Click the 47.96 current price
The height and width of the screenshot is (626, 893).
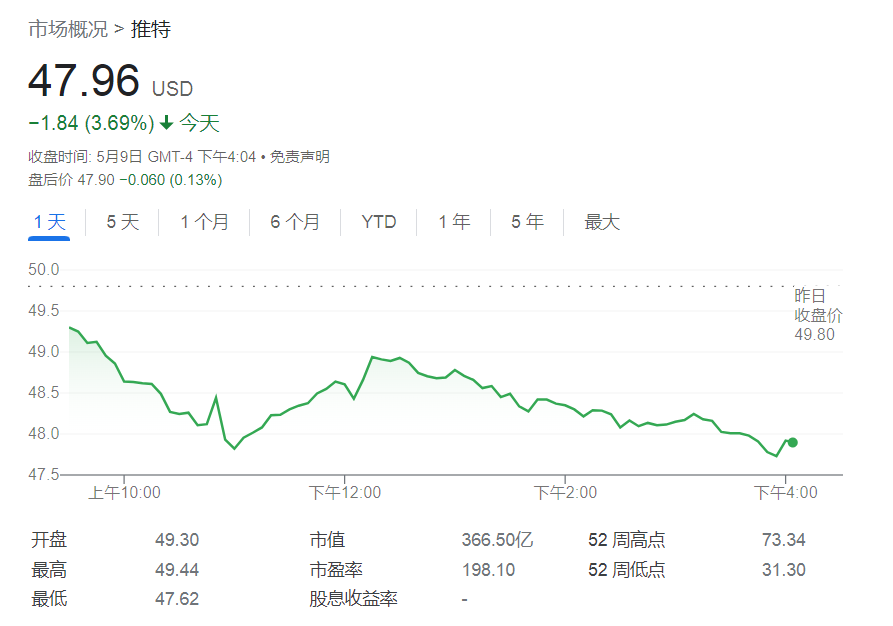click(84, 80)
